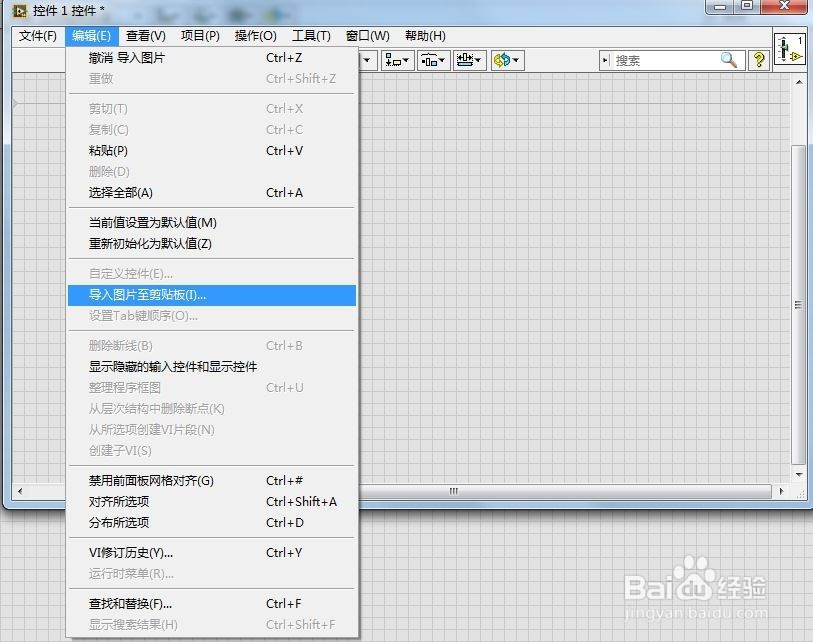Screen dimensions: 813x642
Task: Click the control icon pane at top right
Action: tap(789, 49)
